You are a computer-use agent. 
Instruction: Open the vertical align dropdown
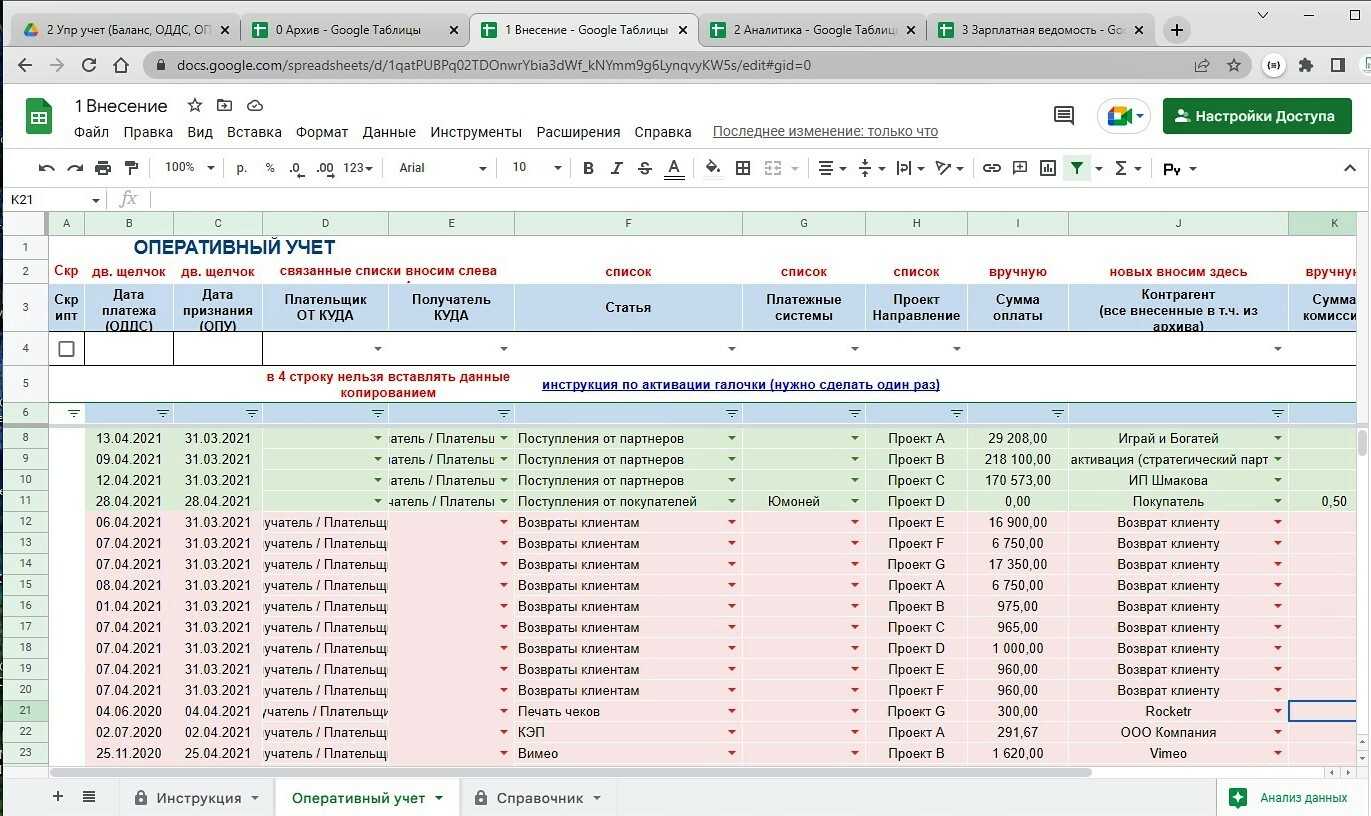[x=872, y=168]
